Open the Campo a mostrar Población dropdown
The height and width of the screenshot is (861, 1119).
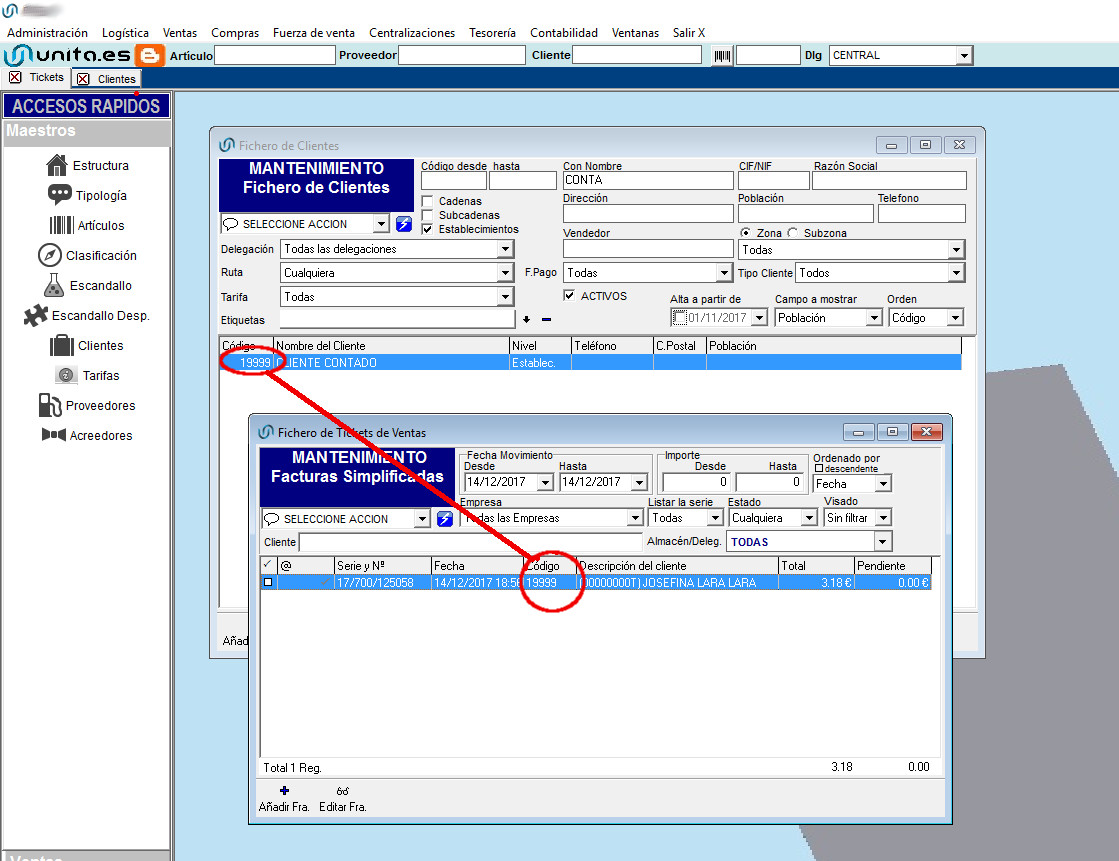[874, 318]
